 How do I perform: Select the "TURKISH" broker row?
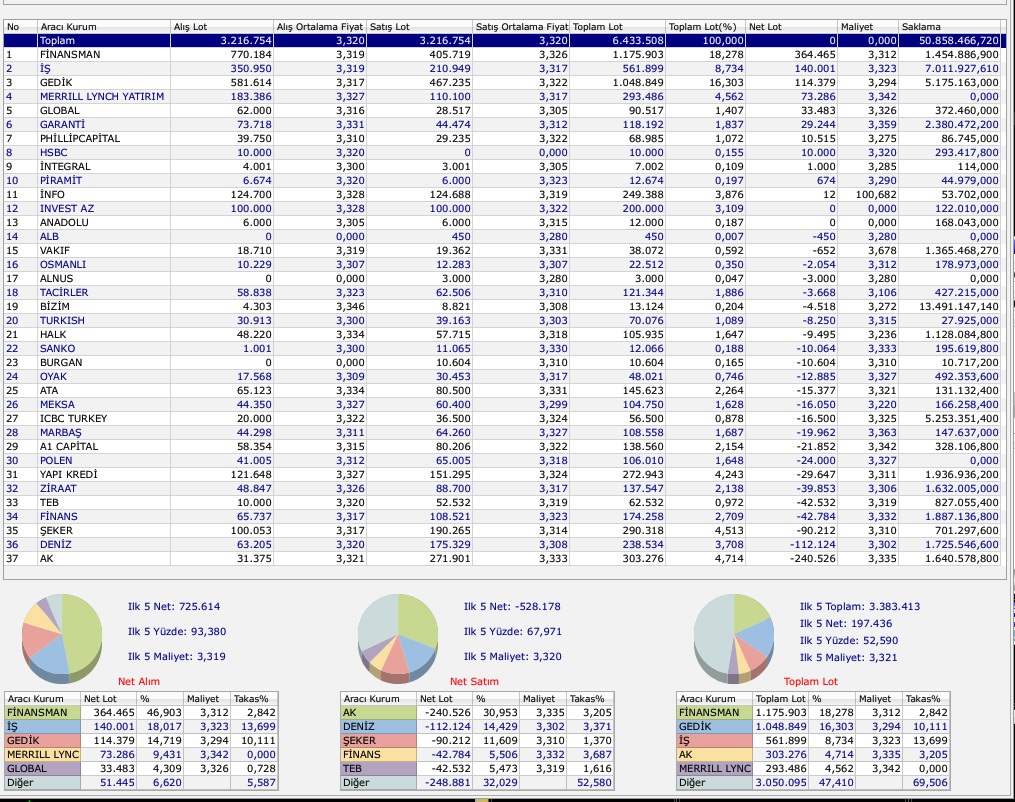[x=502, y=321]
